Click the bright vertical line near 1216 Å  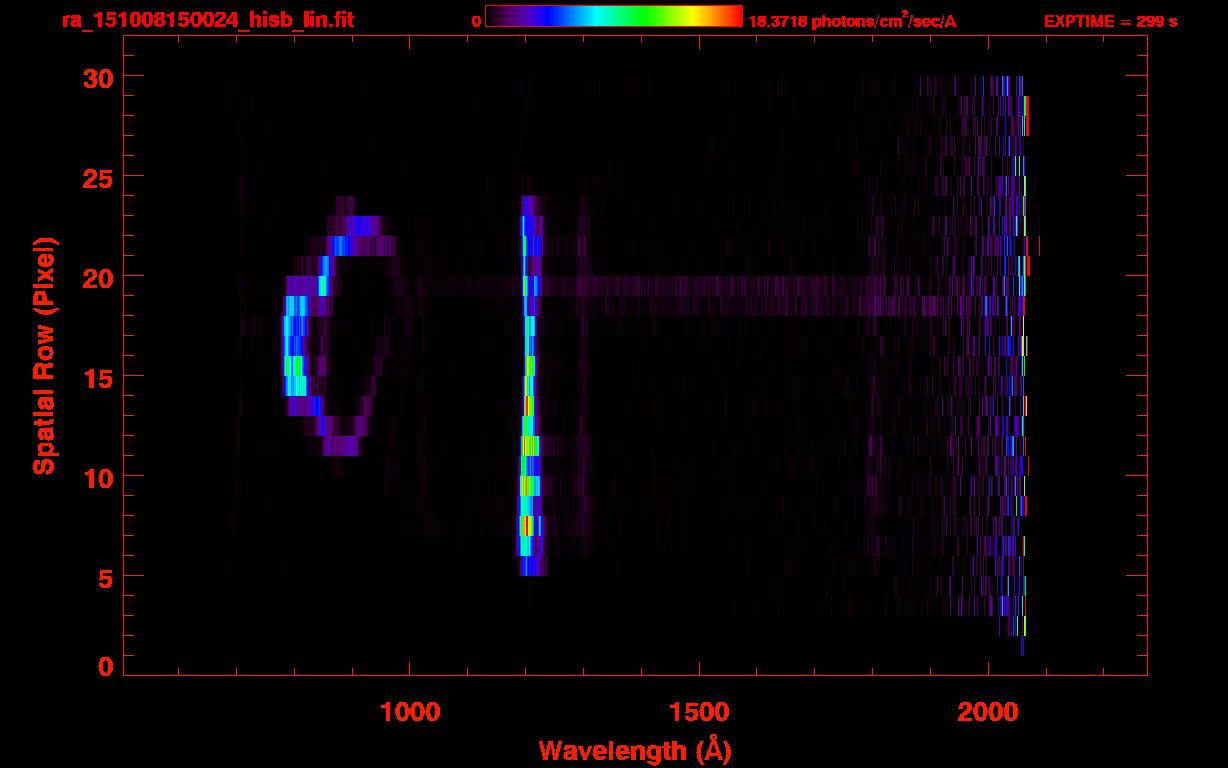pyautogui.click(x=530, y=386)
